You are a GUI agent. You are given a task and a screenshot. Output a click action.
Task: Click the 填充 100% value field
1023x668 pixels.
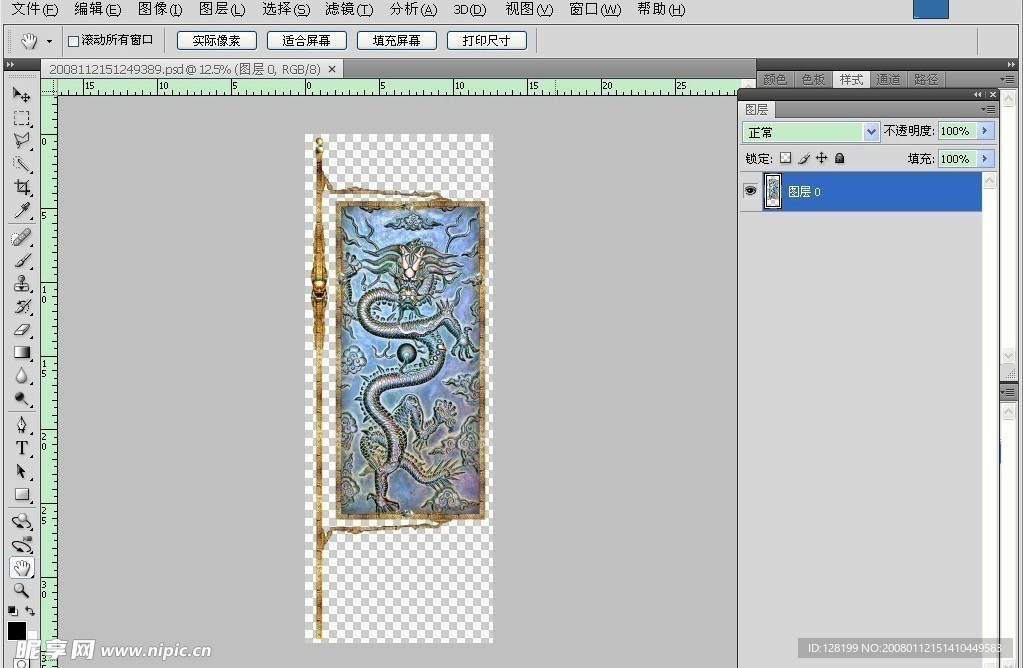(957, 159)
